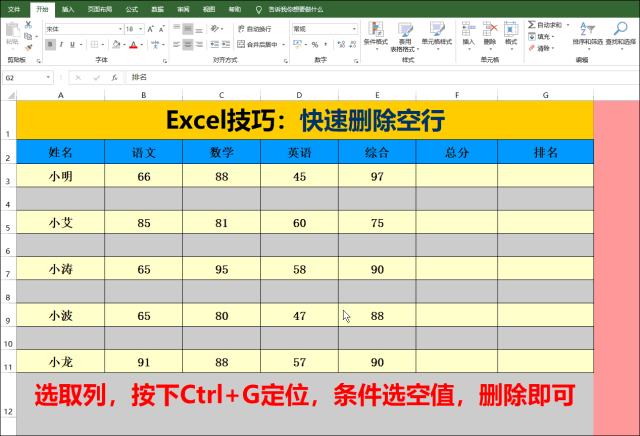Screen dimensions: 640x436
Task: Open the merge and center dropdown arrow
Action: pos(283,44)
